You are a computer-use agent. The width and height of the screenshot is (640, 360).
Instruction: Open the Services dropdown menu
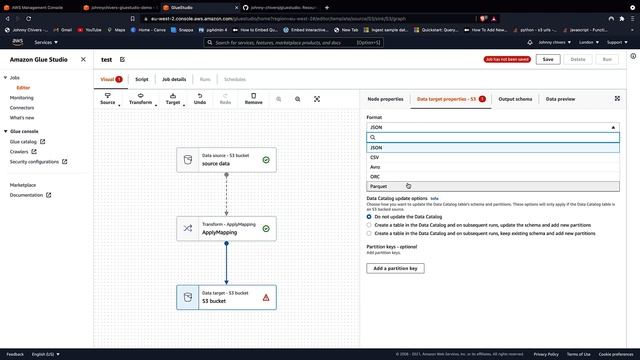point(46,42)
